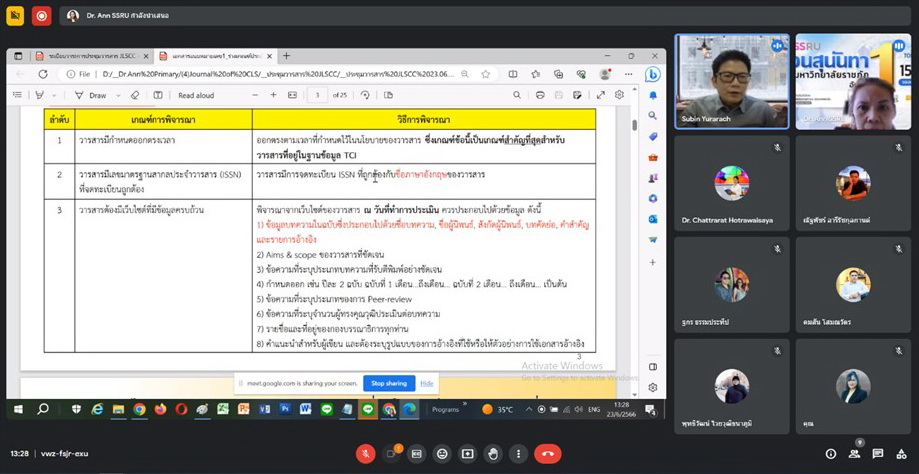The width and height of the screenshot is (919, 474).
Task: Raise hand in the meeting
Action: (493, 454)
